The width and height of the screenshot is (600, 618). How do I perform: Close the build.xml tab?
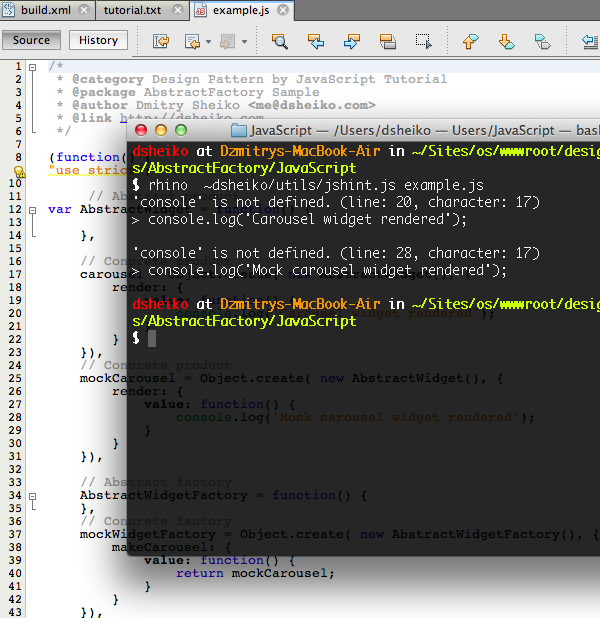tap(84, 10)
